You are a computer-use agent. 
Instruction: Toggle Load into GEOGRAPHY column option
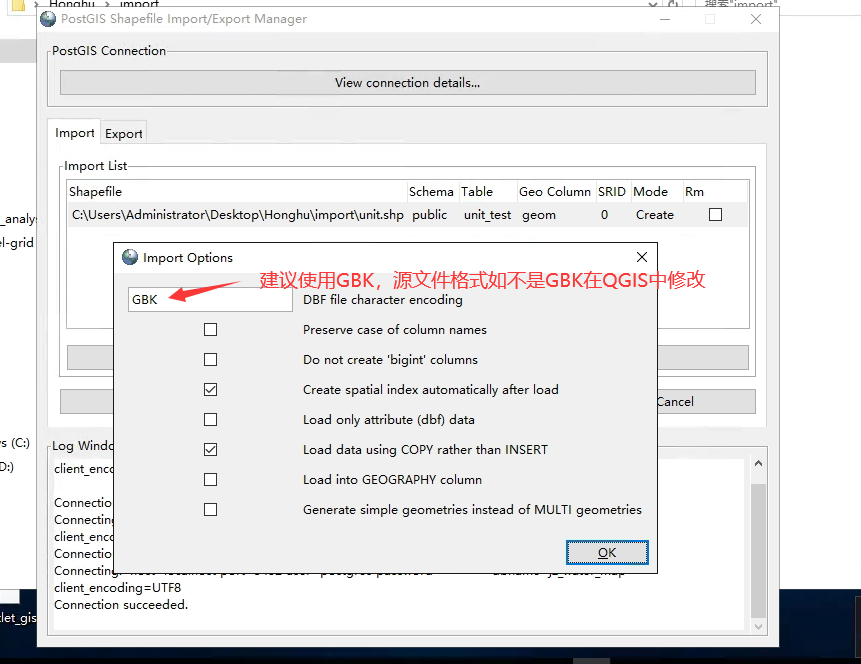[x=210, y=480]
